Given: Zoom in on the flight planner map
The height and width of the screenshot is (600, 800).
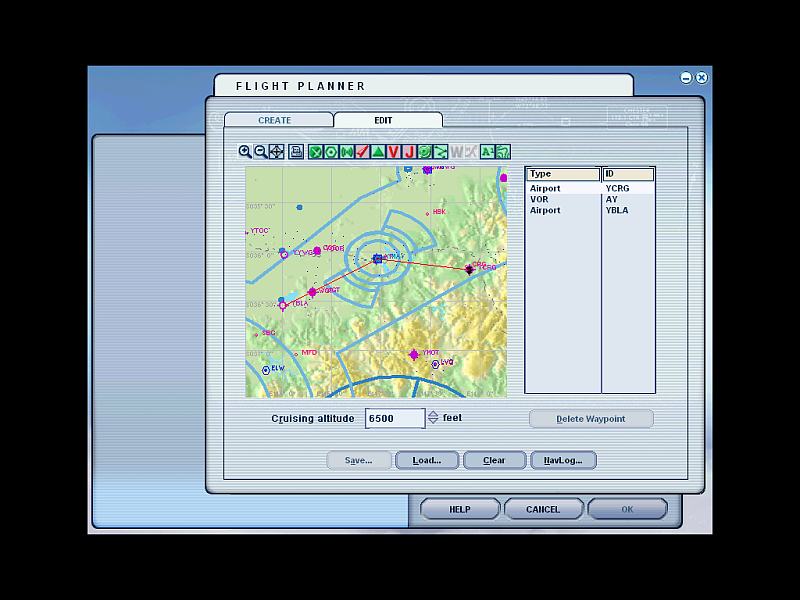Looking at the screenshot, I should click(x=245, y=152).
